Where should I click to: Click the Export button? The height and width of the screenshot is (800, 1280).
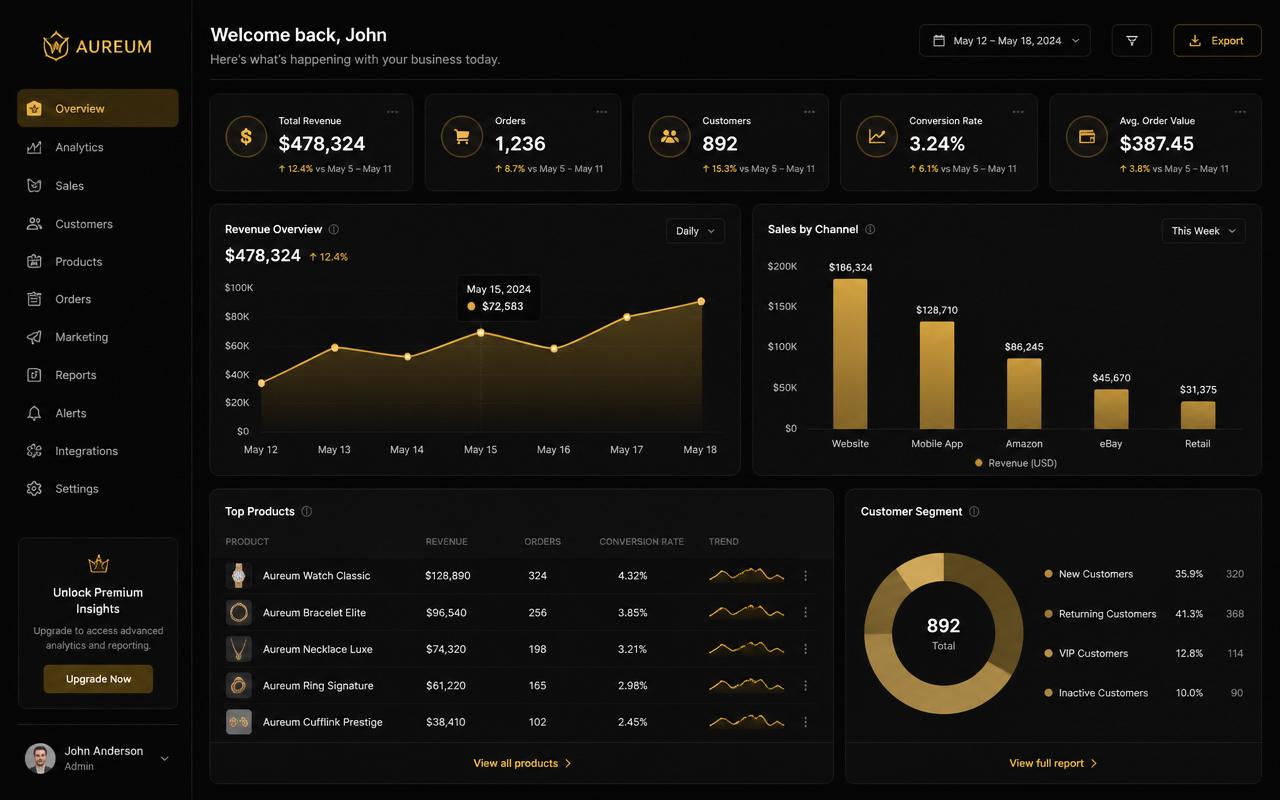(x=1217, y=41)
